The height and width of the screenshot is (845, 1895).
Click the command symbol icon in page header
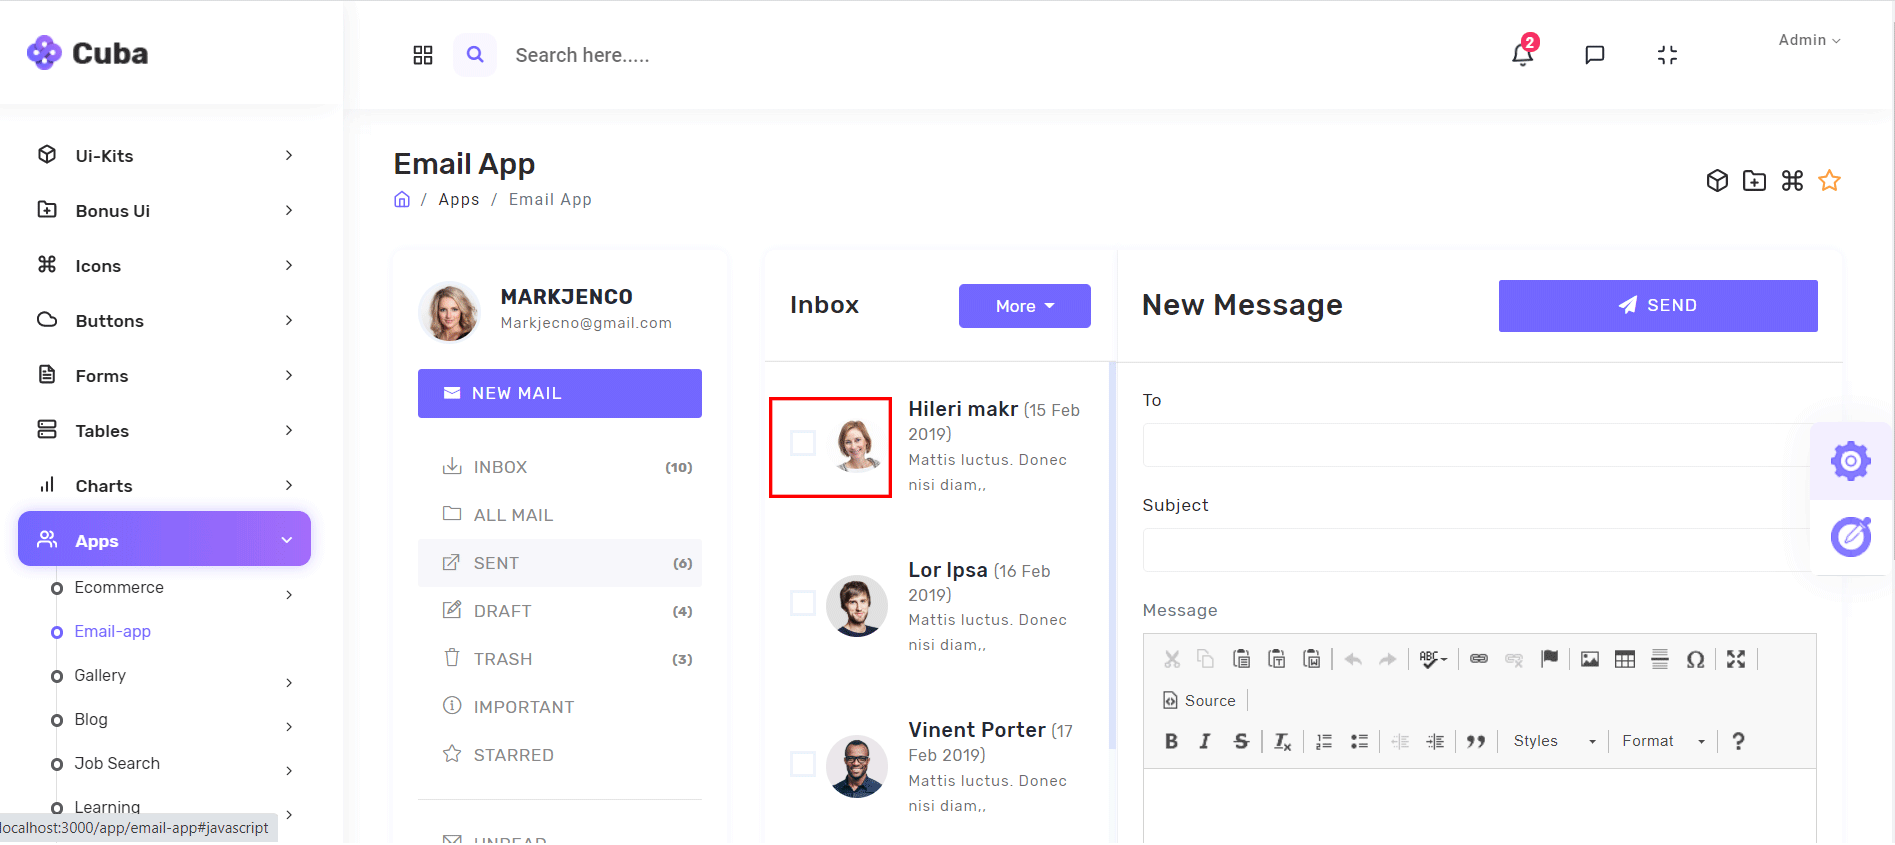[1792, 181]
